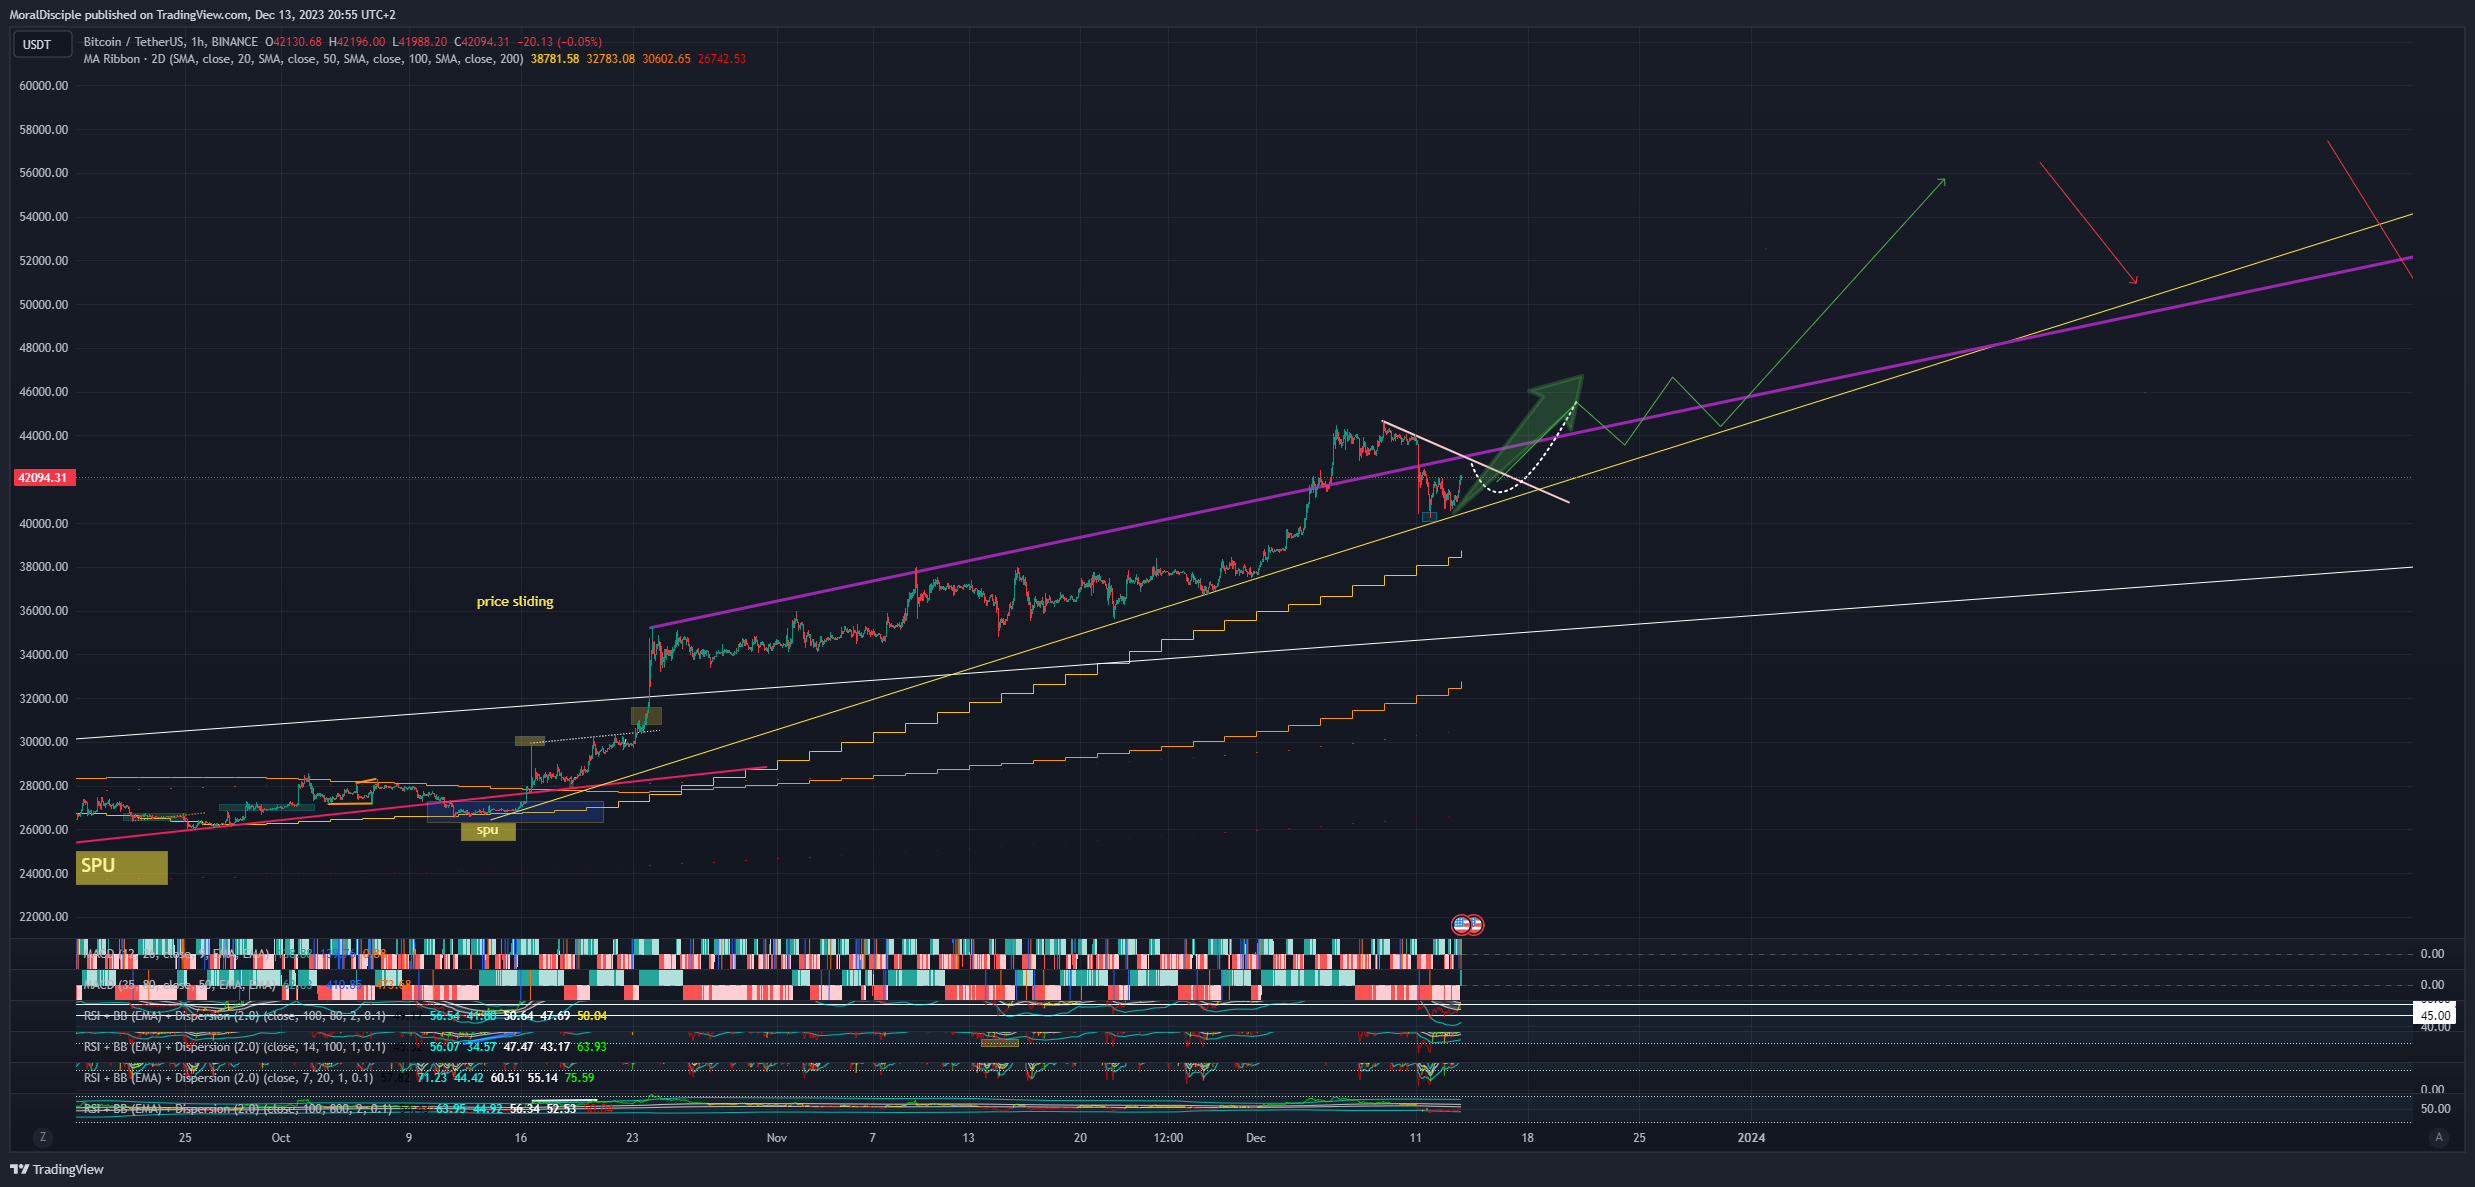Click the SMA 200 value 26742.53
Screen dimensions: 2475x1187
pos(722,59)
